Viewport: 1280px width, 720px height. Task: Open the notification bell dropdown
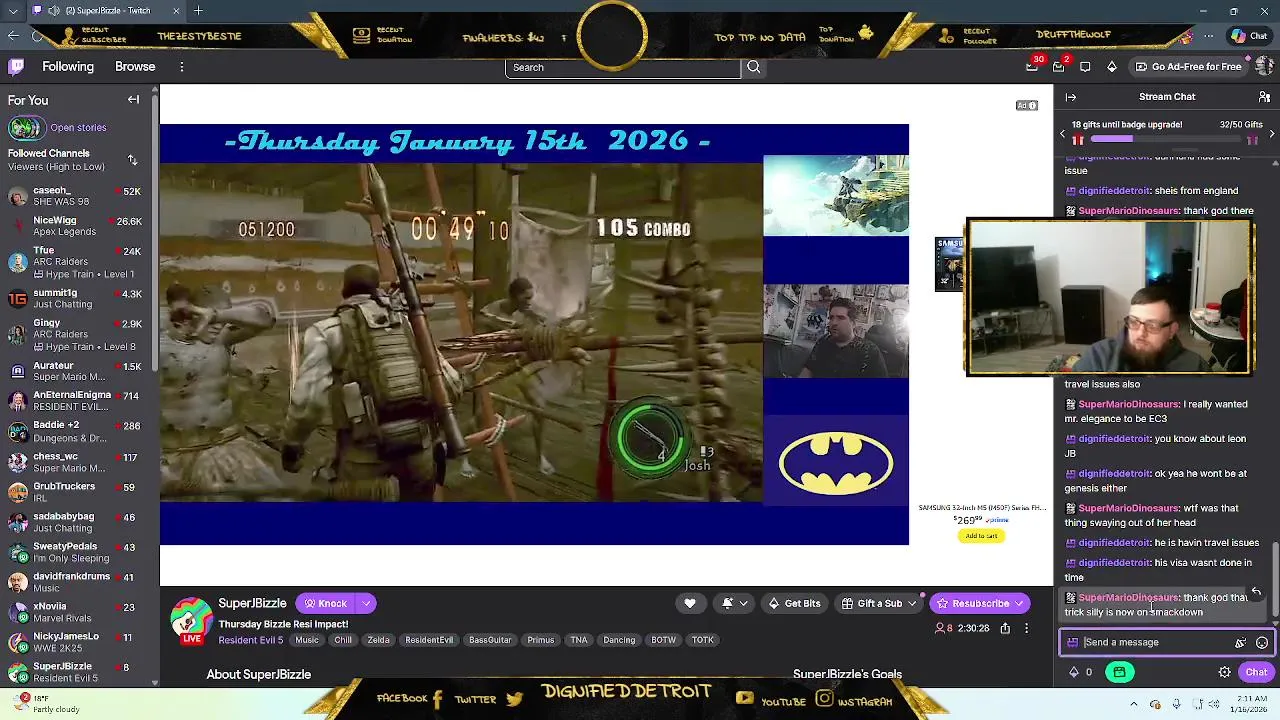point(735,603)
